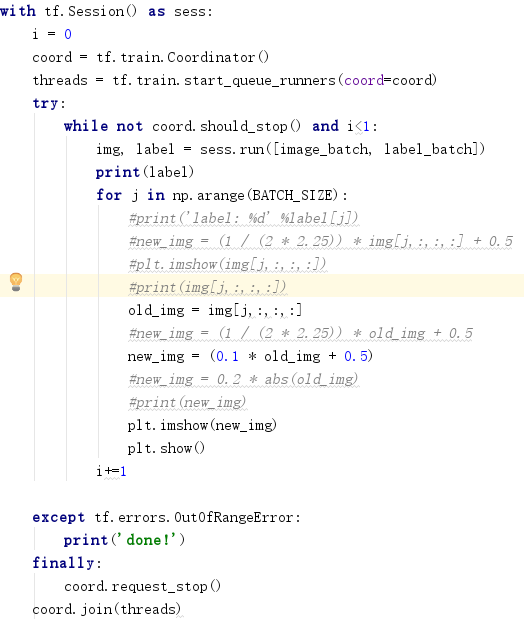Click 'except tf.errors.OutOfRangeError:' line

167,517
